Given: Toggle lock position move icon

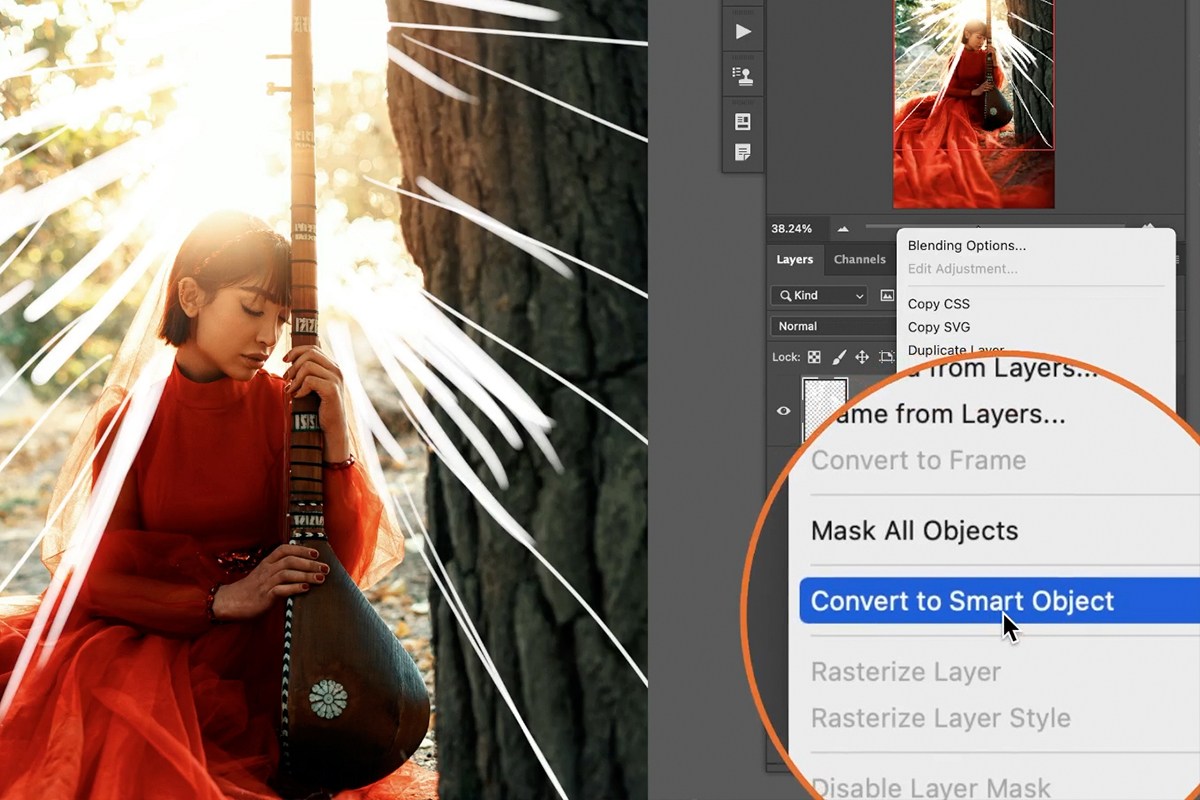Looking at the screenshot, I should pyautogui.click(x=862, y=357).
